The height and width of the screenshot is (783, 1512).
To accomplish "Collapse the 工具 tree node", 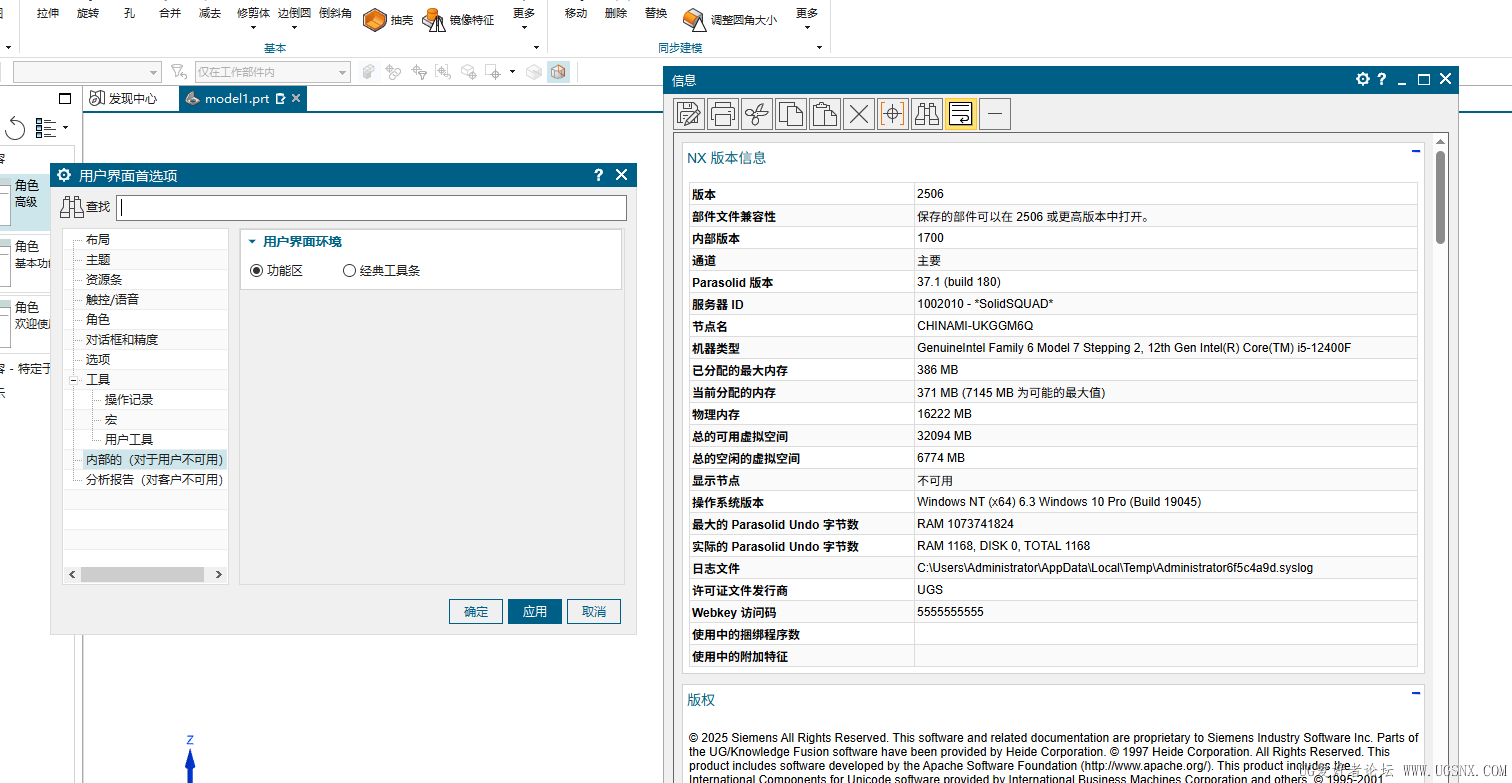I will [74, 380].
